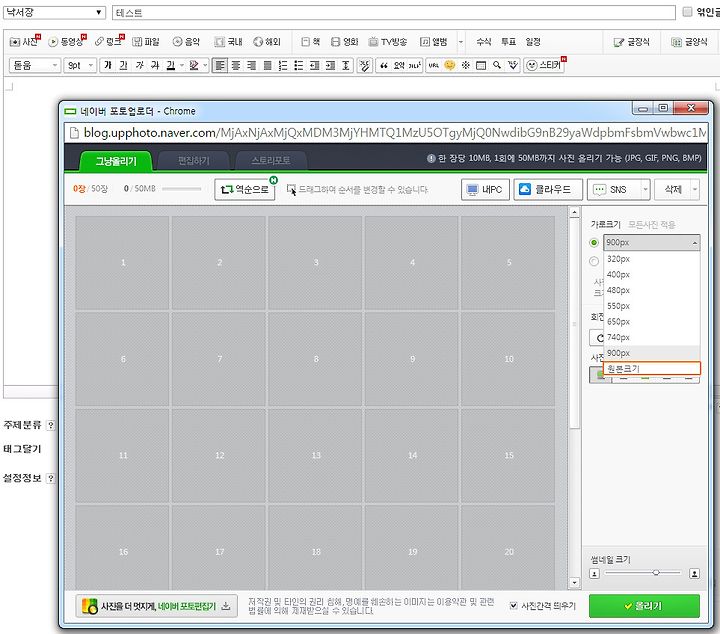
Task: Click the photo grid scrollbar down arrow
Action: [574, 583]
